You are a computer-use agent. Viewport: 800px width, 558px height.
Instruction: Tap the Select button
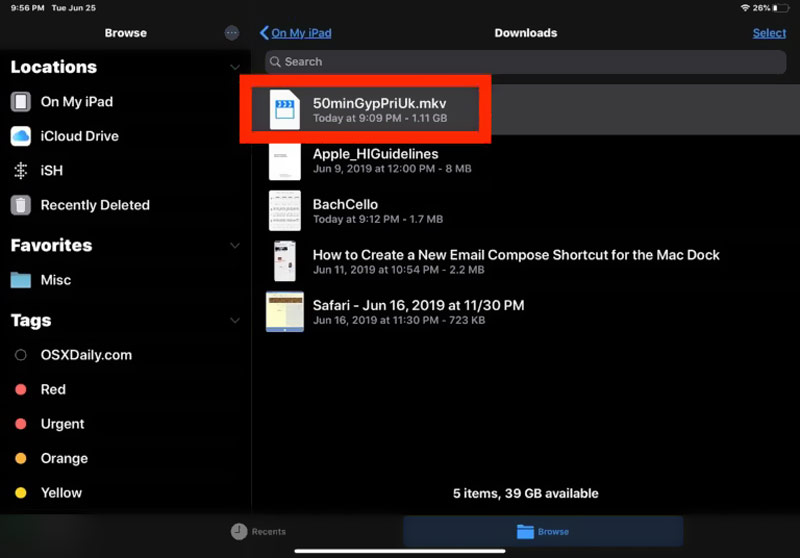pyautogui.click(x=769, y=33)
